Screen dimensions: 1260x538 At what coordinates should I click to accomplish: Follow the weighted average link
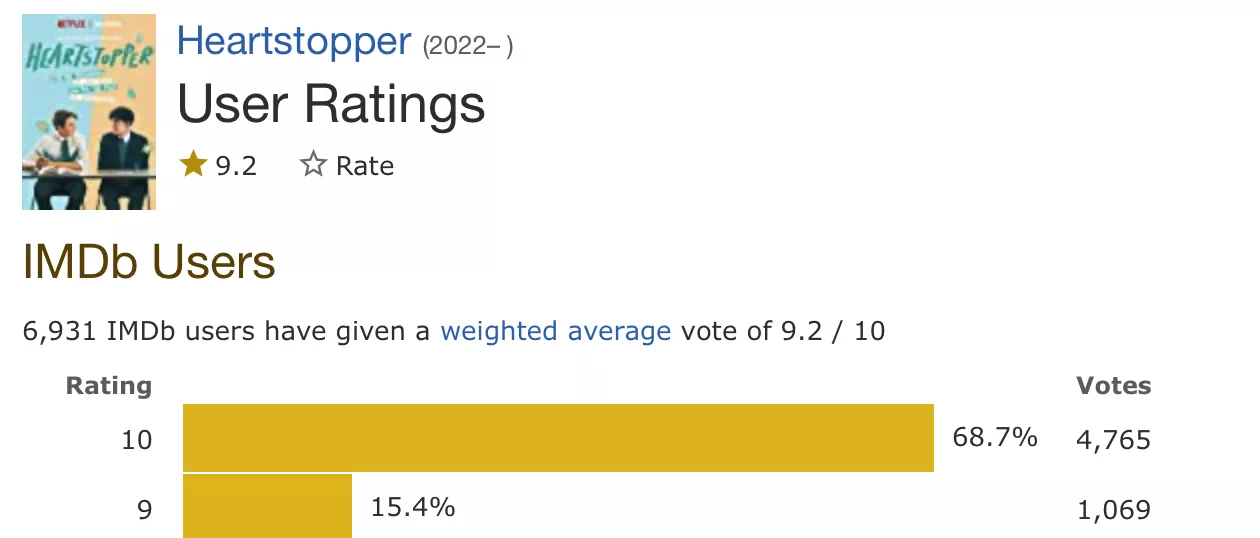click(x=556, y=331)
